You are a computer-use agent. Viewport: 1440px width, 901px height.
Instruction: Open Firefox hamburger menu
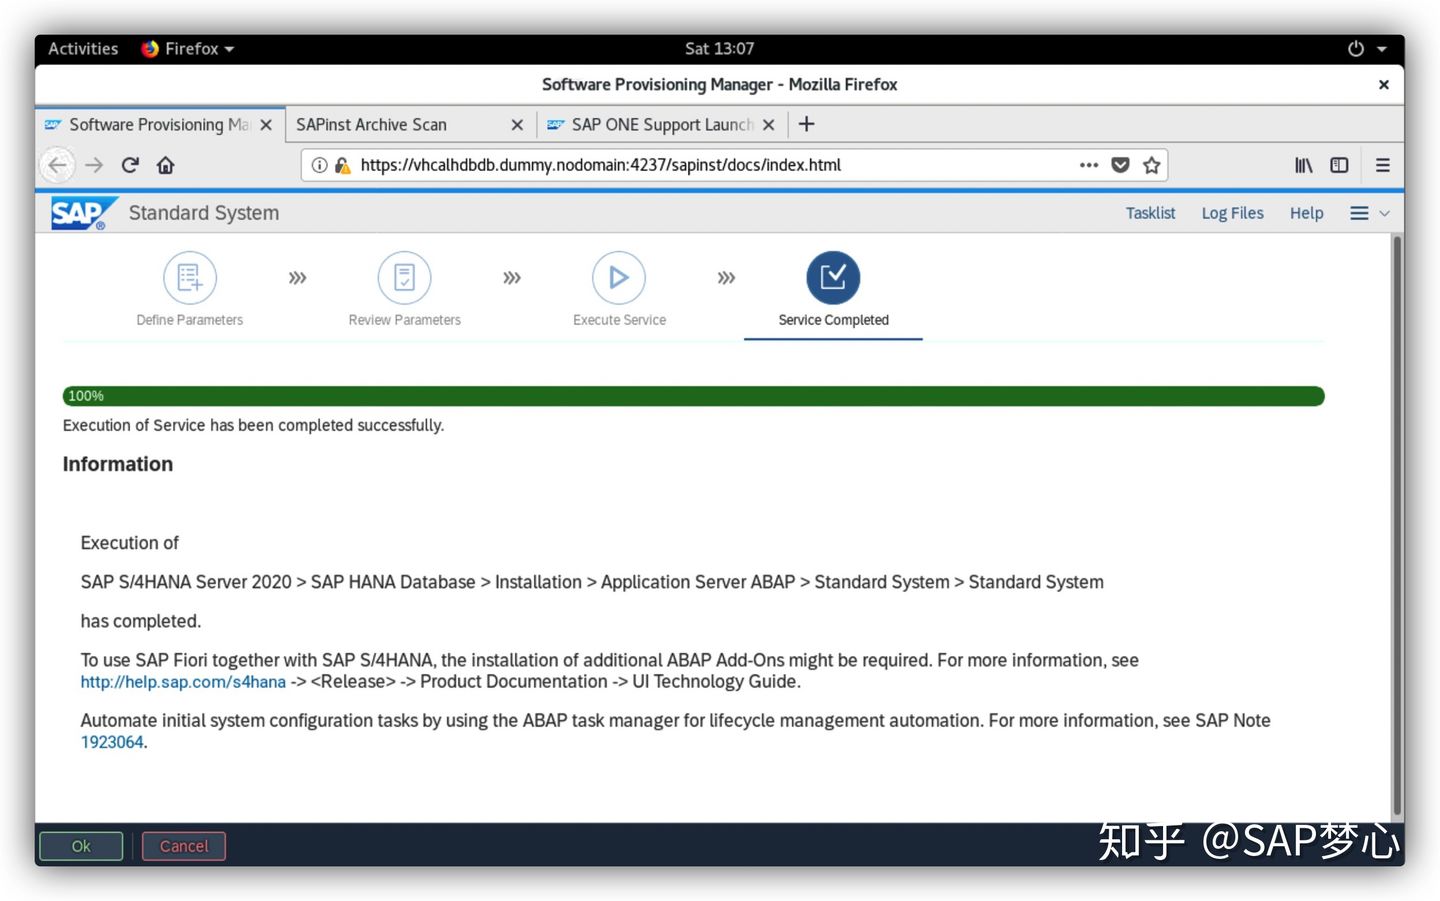(x=1383, y=165)
